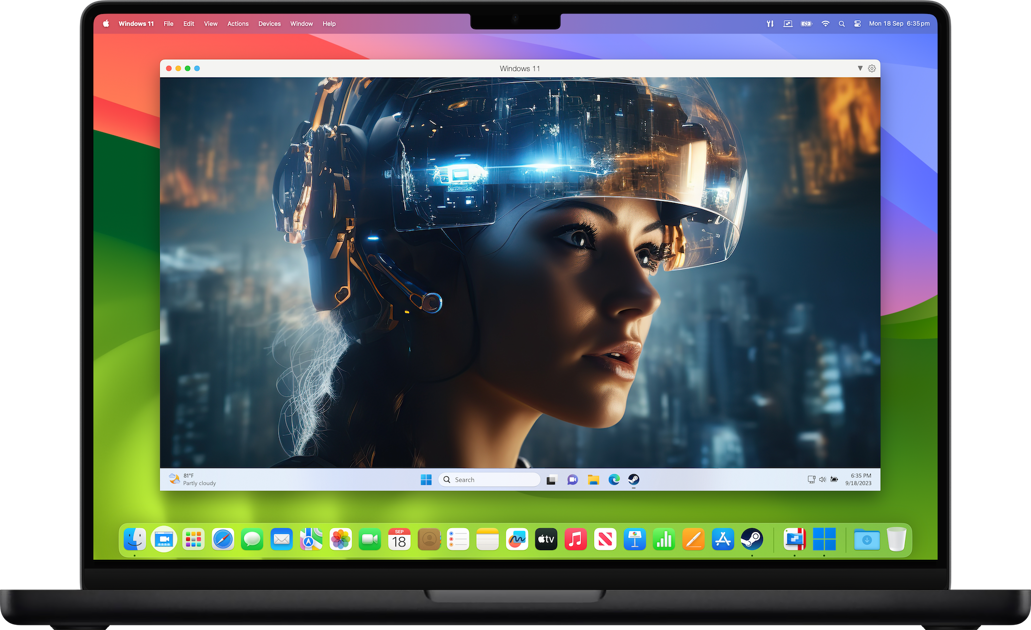Toggle Wi-Fi menu in macOS menu bar
This screenshot has width=1031, height=630.
825,23
